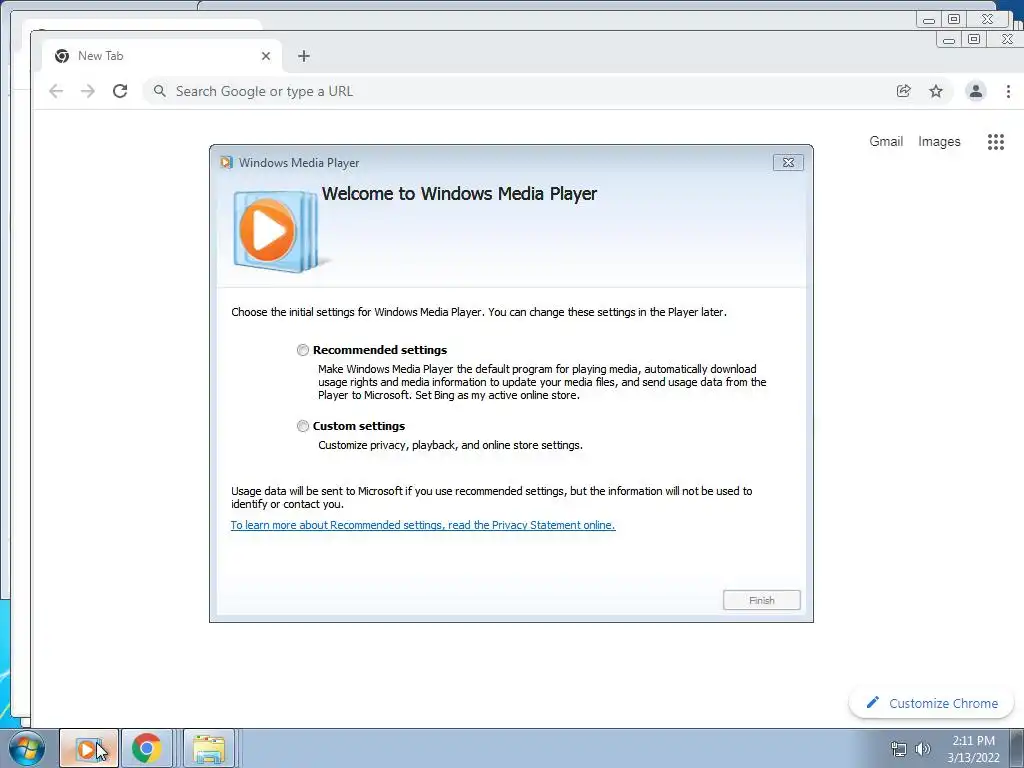Open the Windows Start menu
The height and width of the screenshot is (768, 1024).
coord(27,748)
